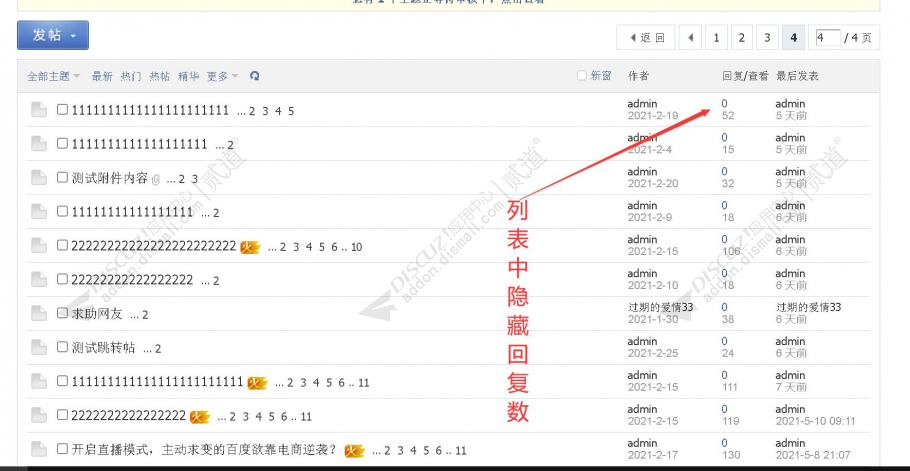
Task: Click the thread icon of the 2021-2-10 row
Action: coord(39,280)
